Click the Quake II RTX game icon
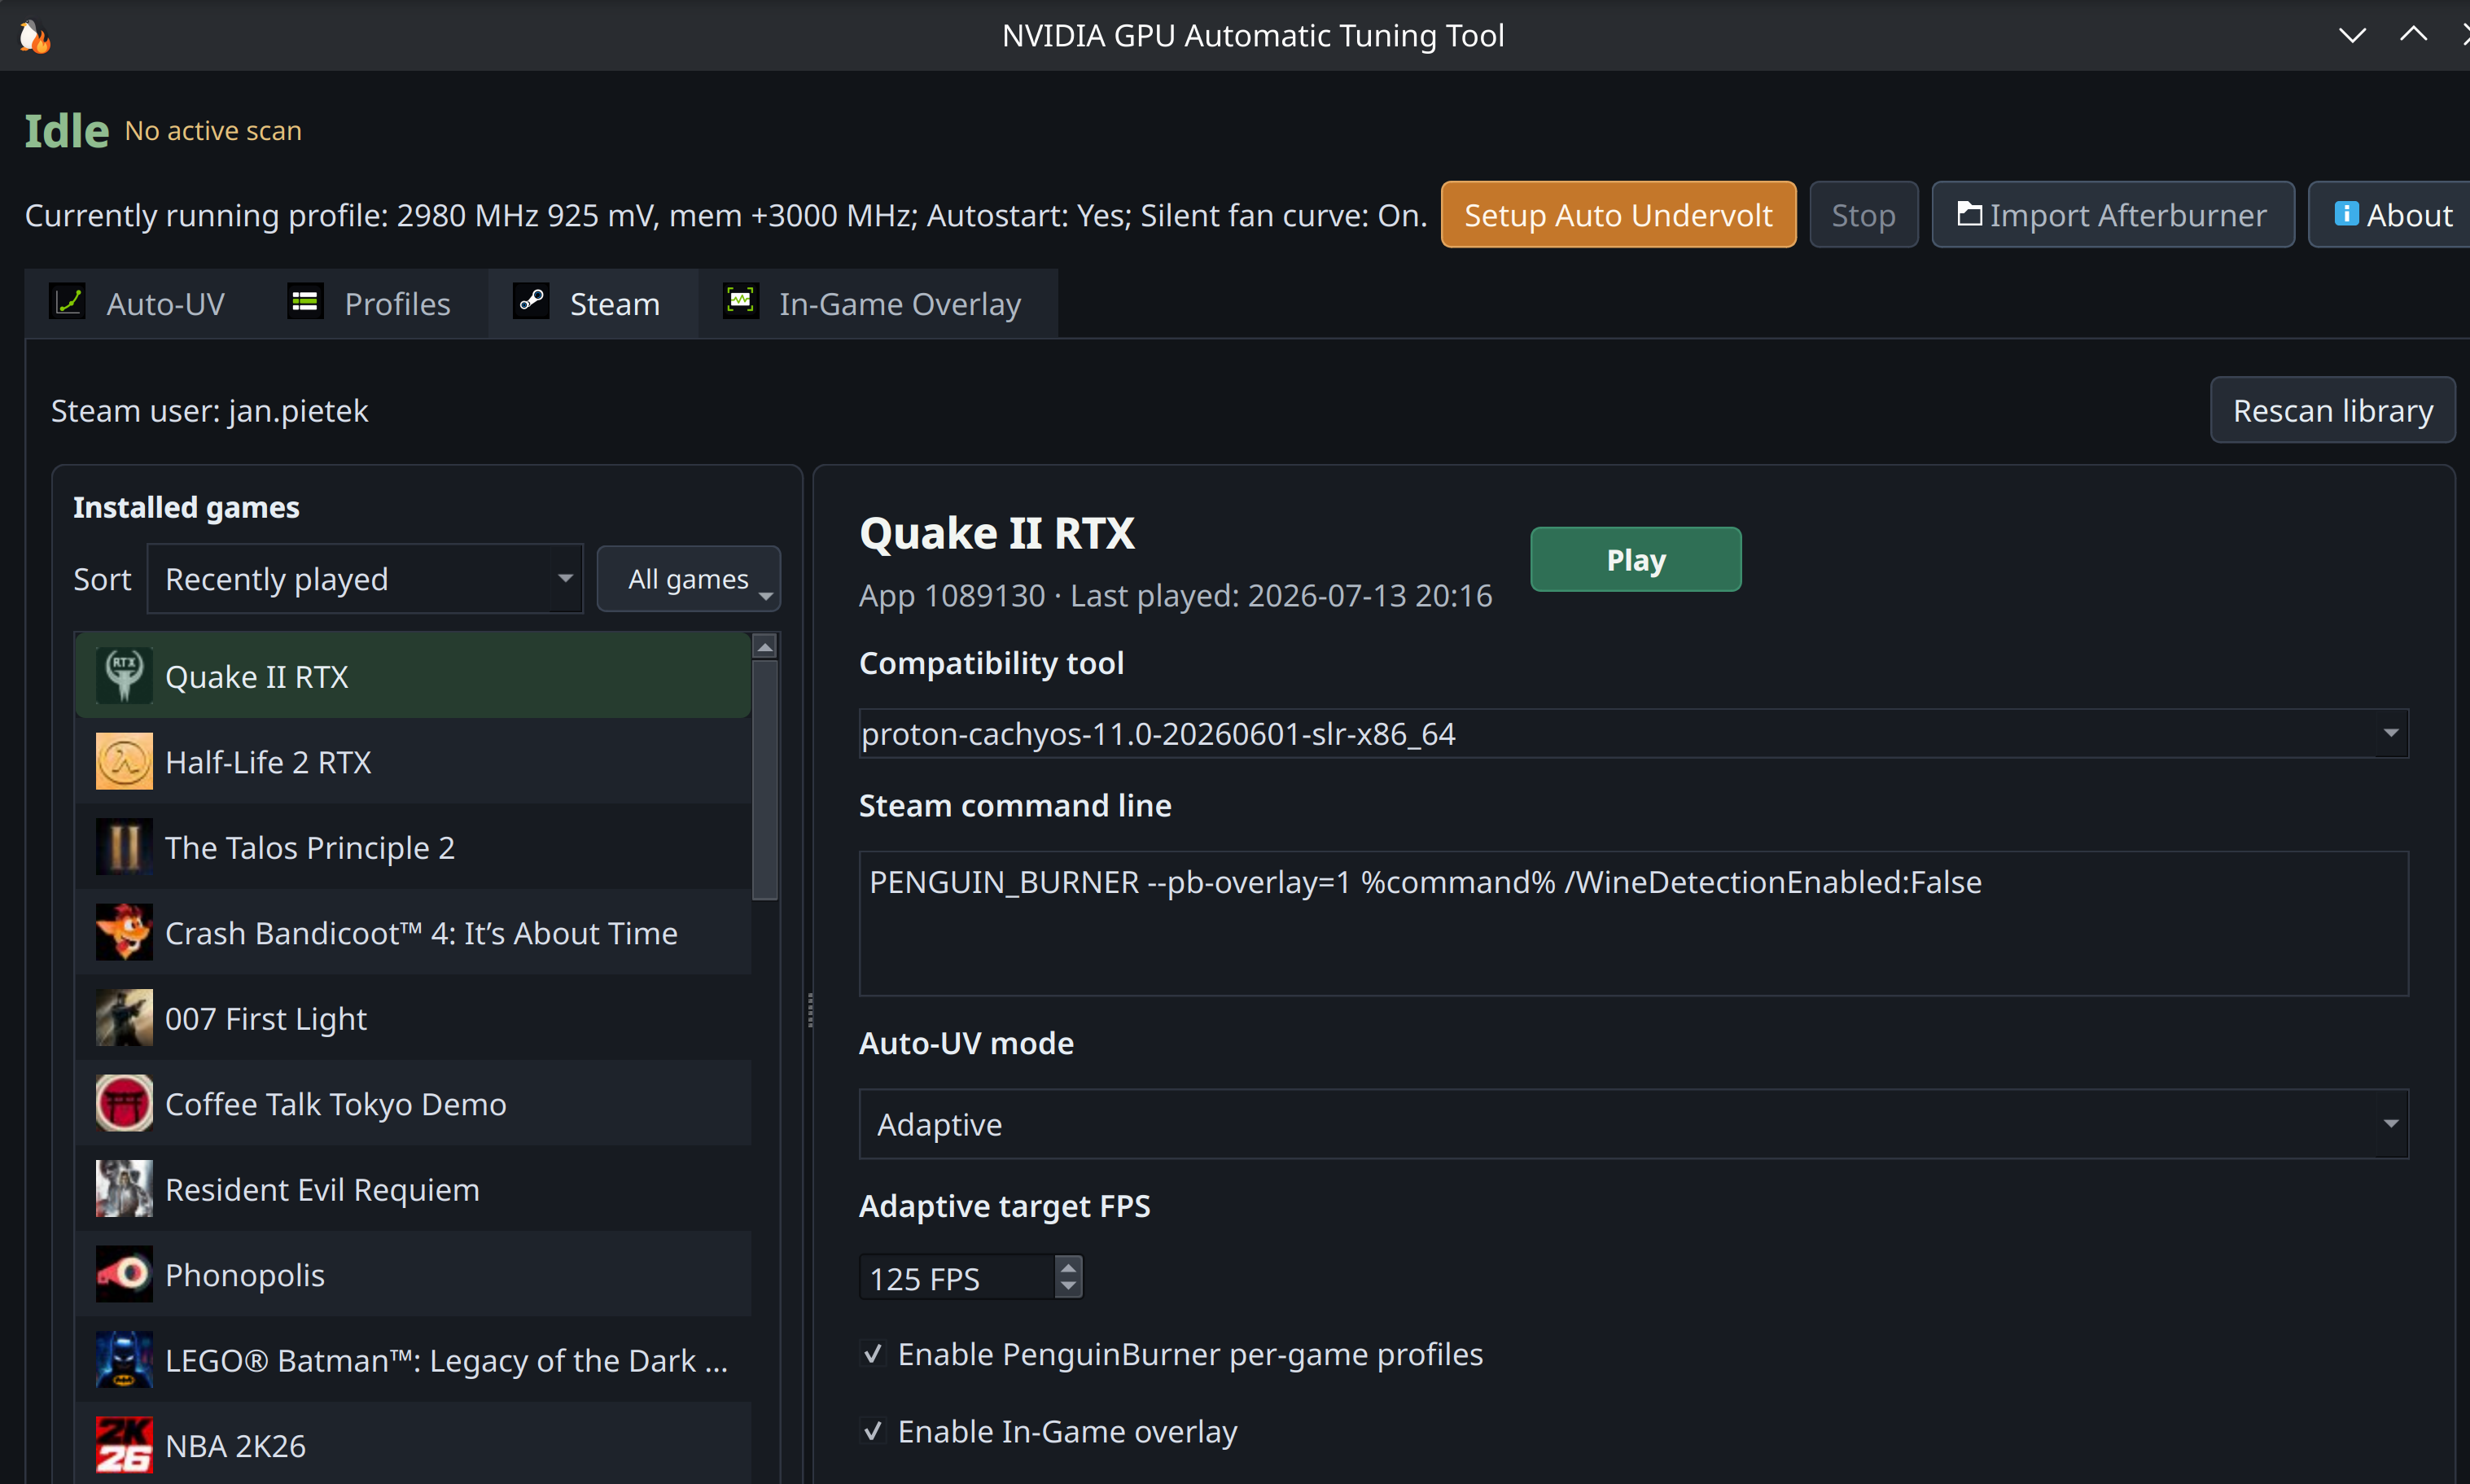The image size is (2470, 1484). 124,676
